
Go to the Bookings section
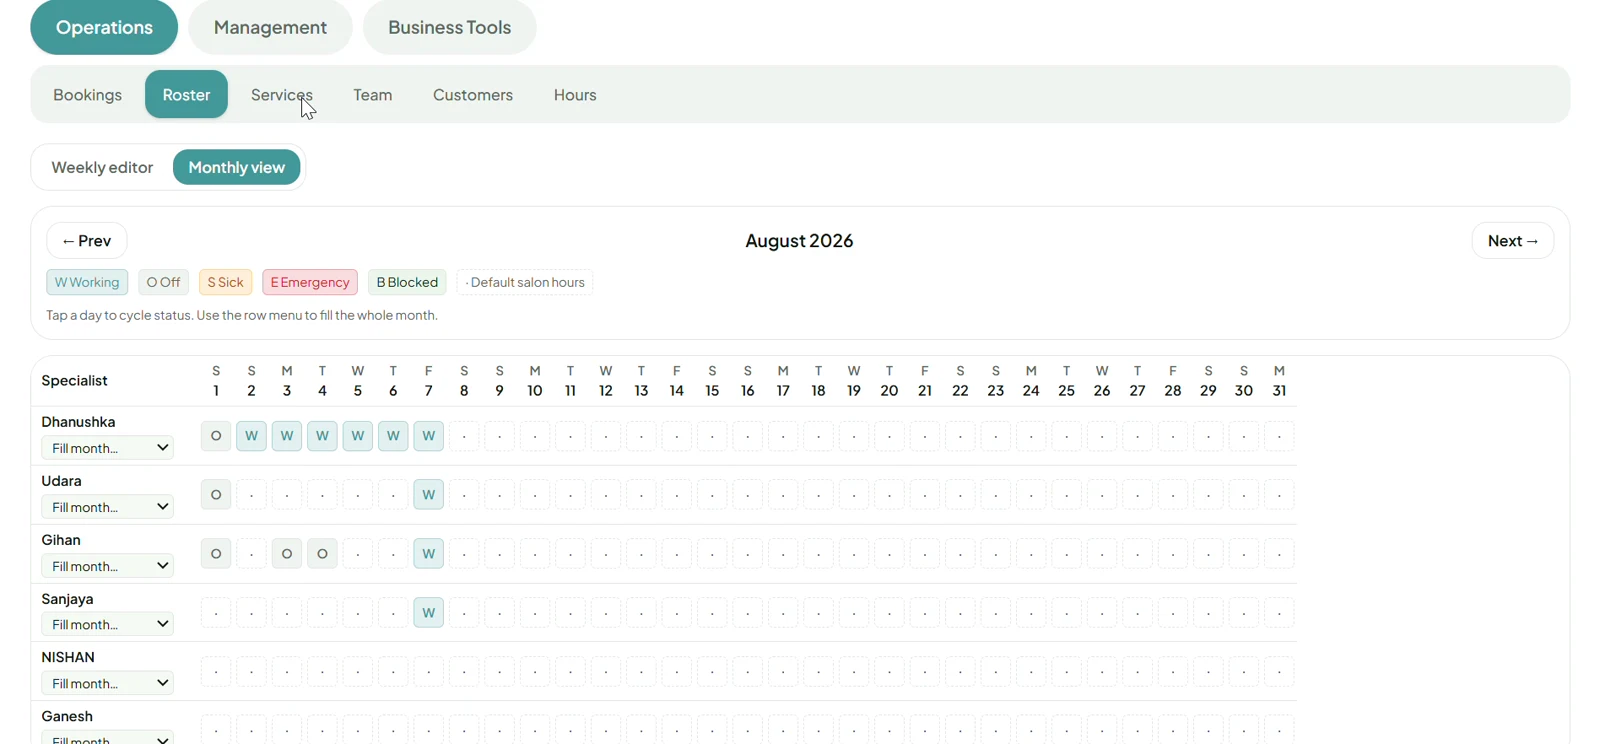pos(87,94)
